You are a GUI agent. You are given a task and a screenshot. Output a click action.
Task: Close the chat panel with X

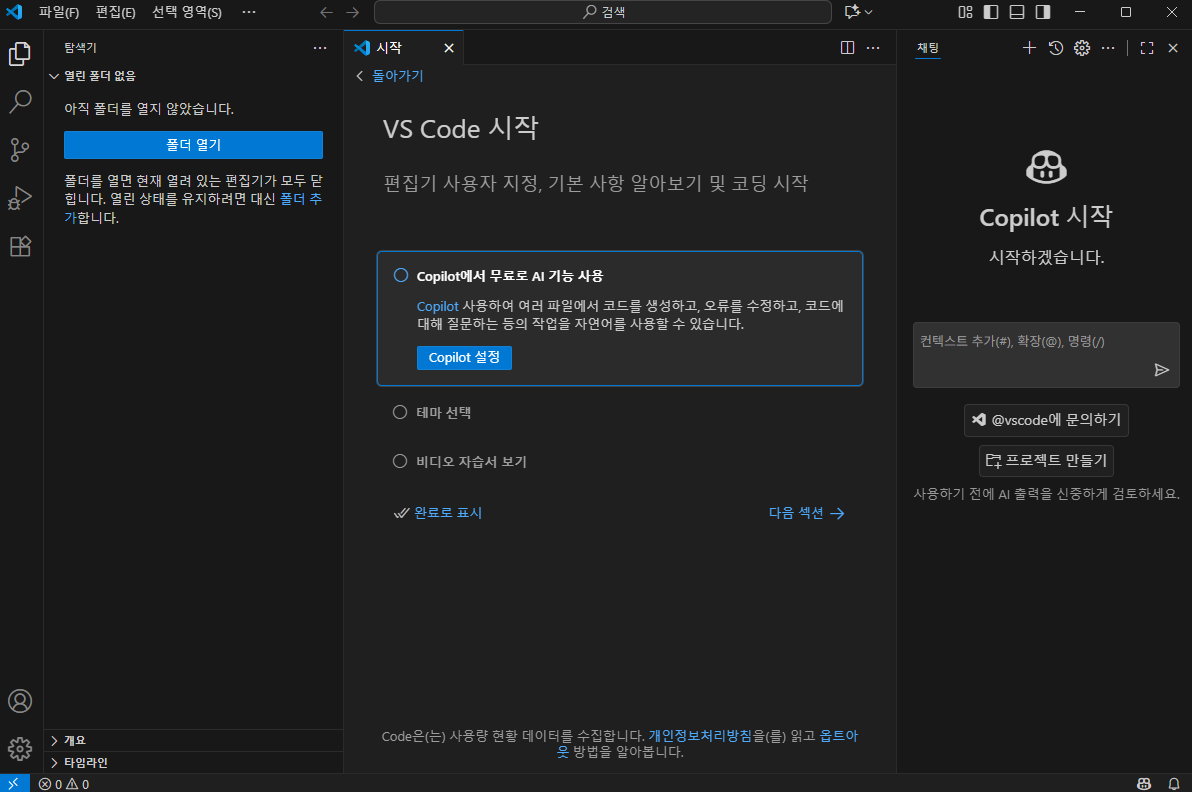pos(1173,48)
